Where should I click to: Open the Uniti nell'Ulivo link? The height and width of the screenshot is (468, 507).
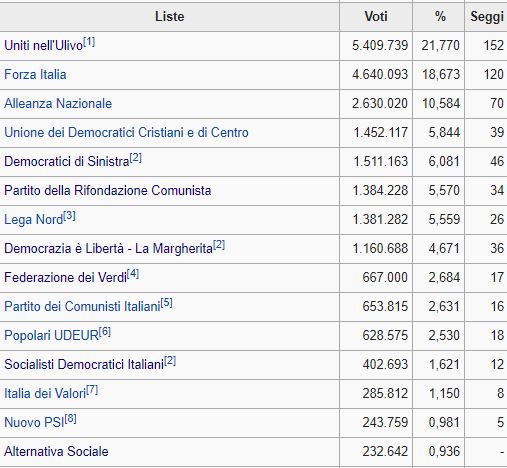point(43,46)
